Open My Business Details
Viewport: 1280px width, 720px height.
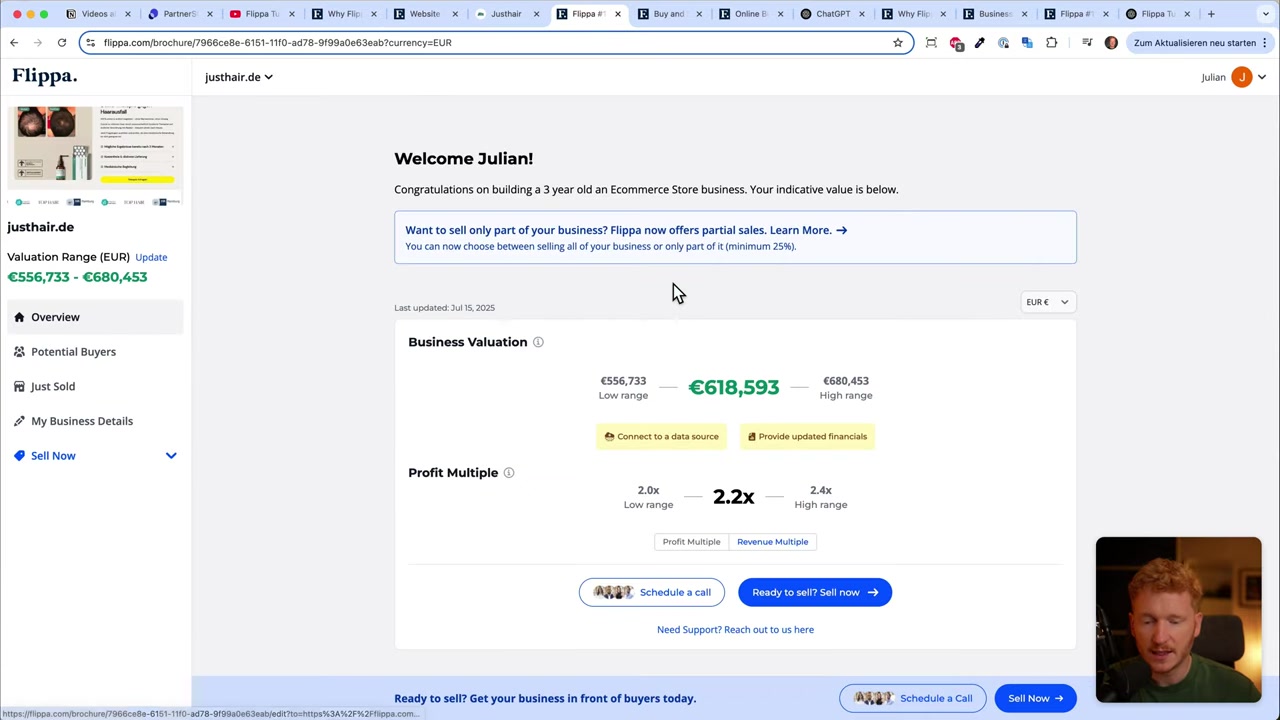pos(82,421)
